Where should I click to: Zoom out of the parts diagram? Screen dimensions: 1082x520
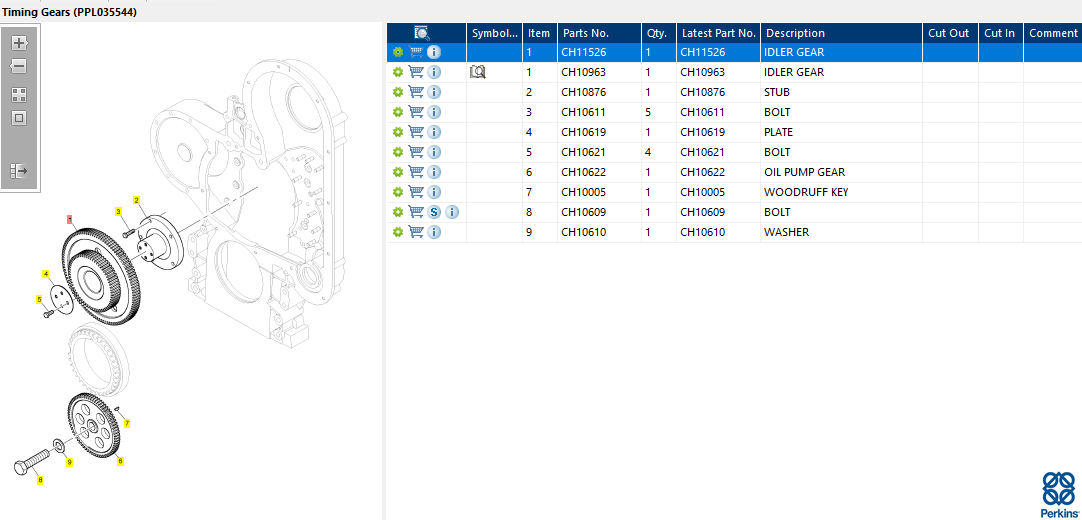point(18,67)
